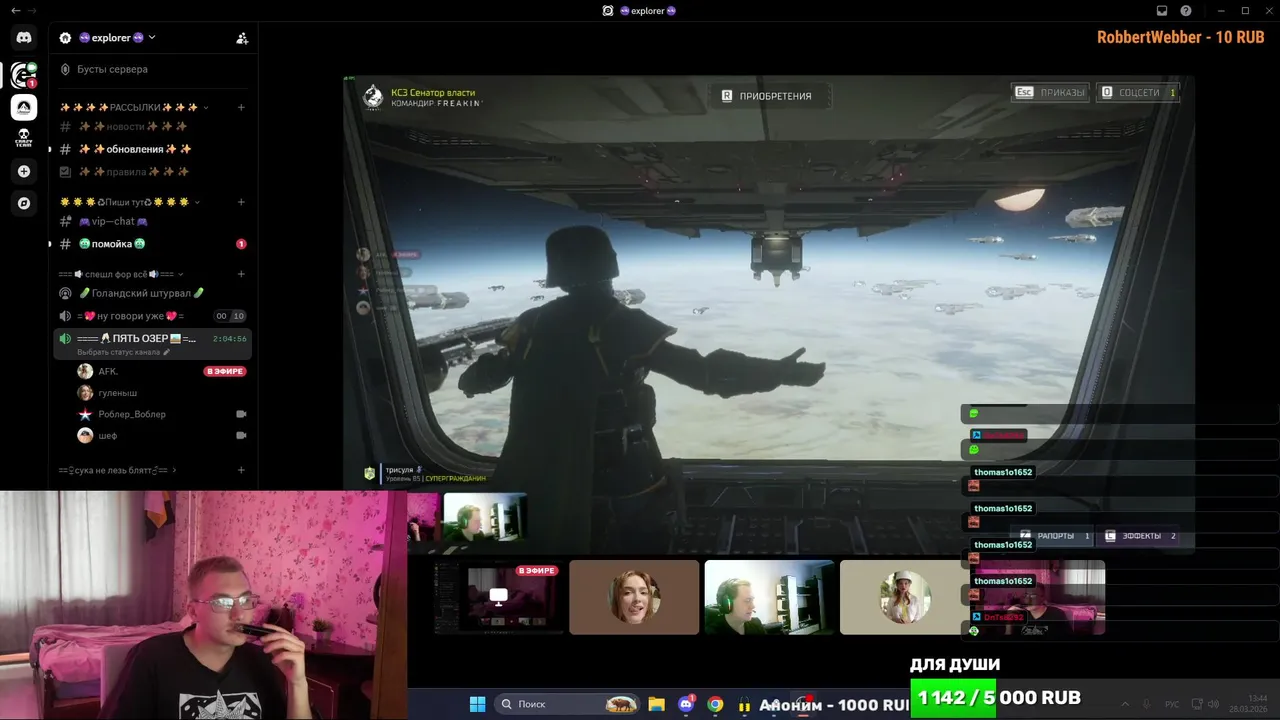Viewport: 1280px width, 720px height.
Task: Click the microphone tray icon
Action: click(1147, 704)
